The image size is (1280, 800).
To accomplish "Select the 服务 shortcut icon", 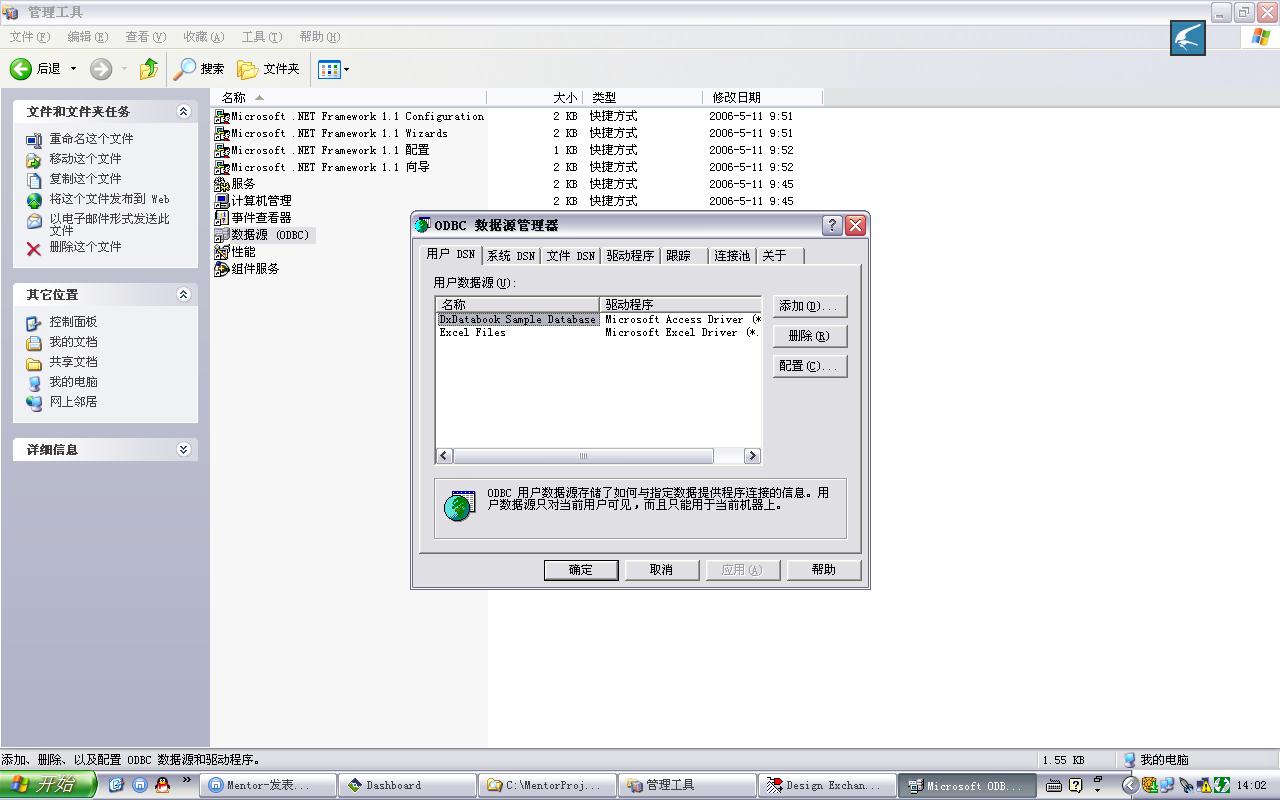I will [222, 184].
